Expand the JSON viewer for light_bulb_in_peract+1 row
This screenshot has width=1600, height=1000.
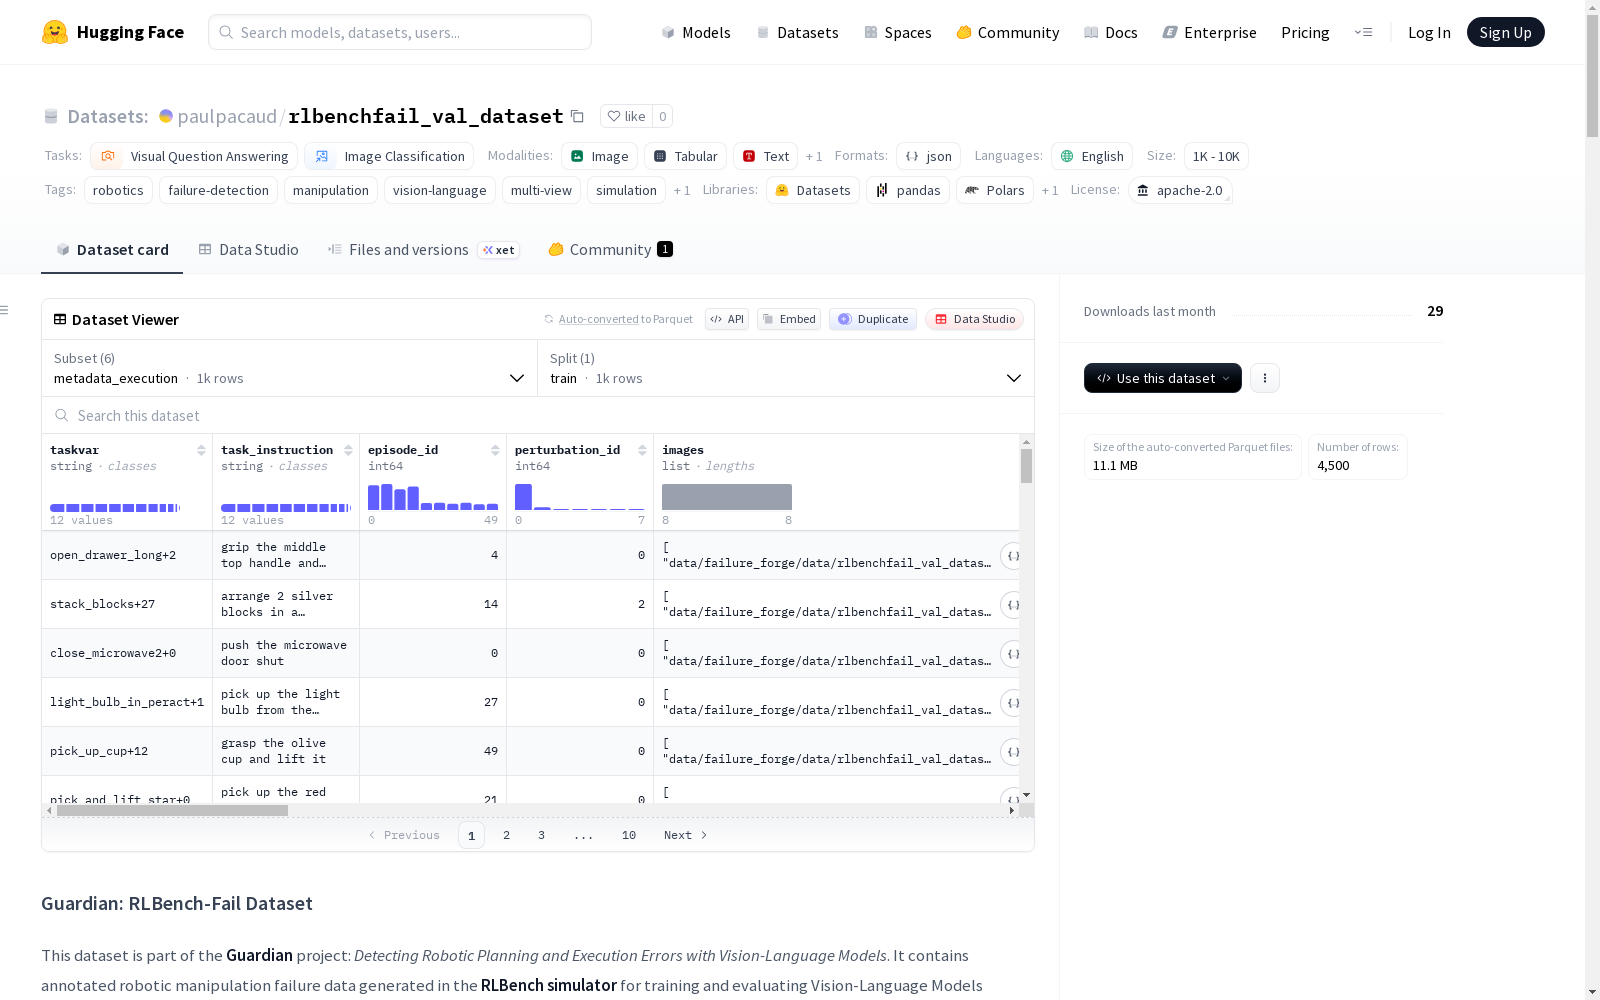pyautogui.click(x=1012, y=703)
